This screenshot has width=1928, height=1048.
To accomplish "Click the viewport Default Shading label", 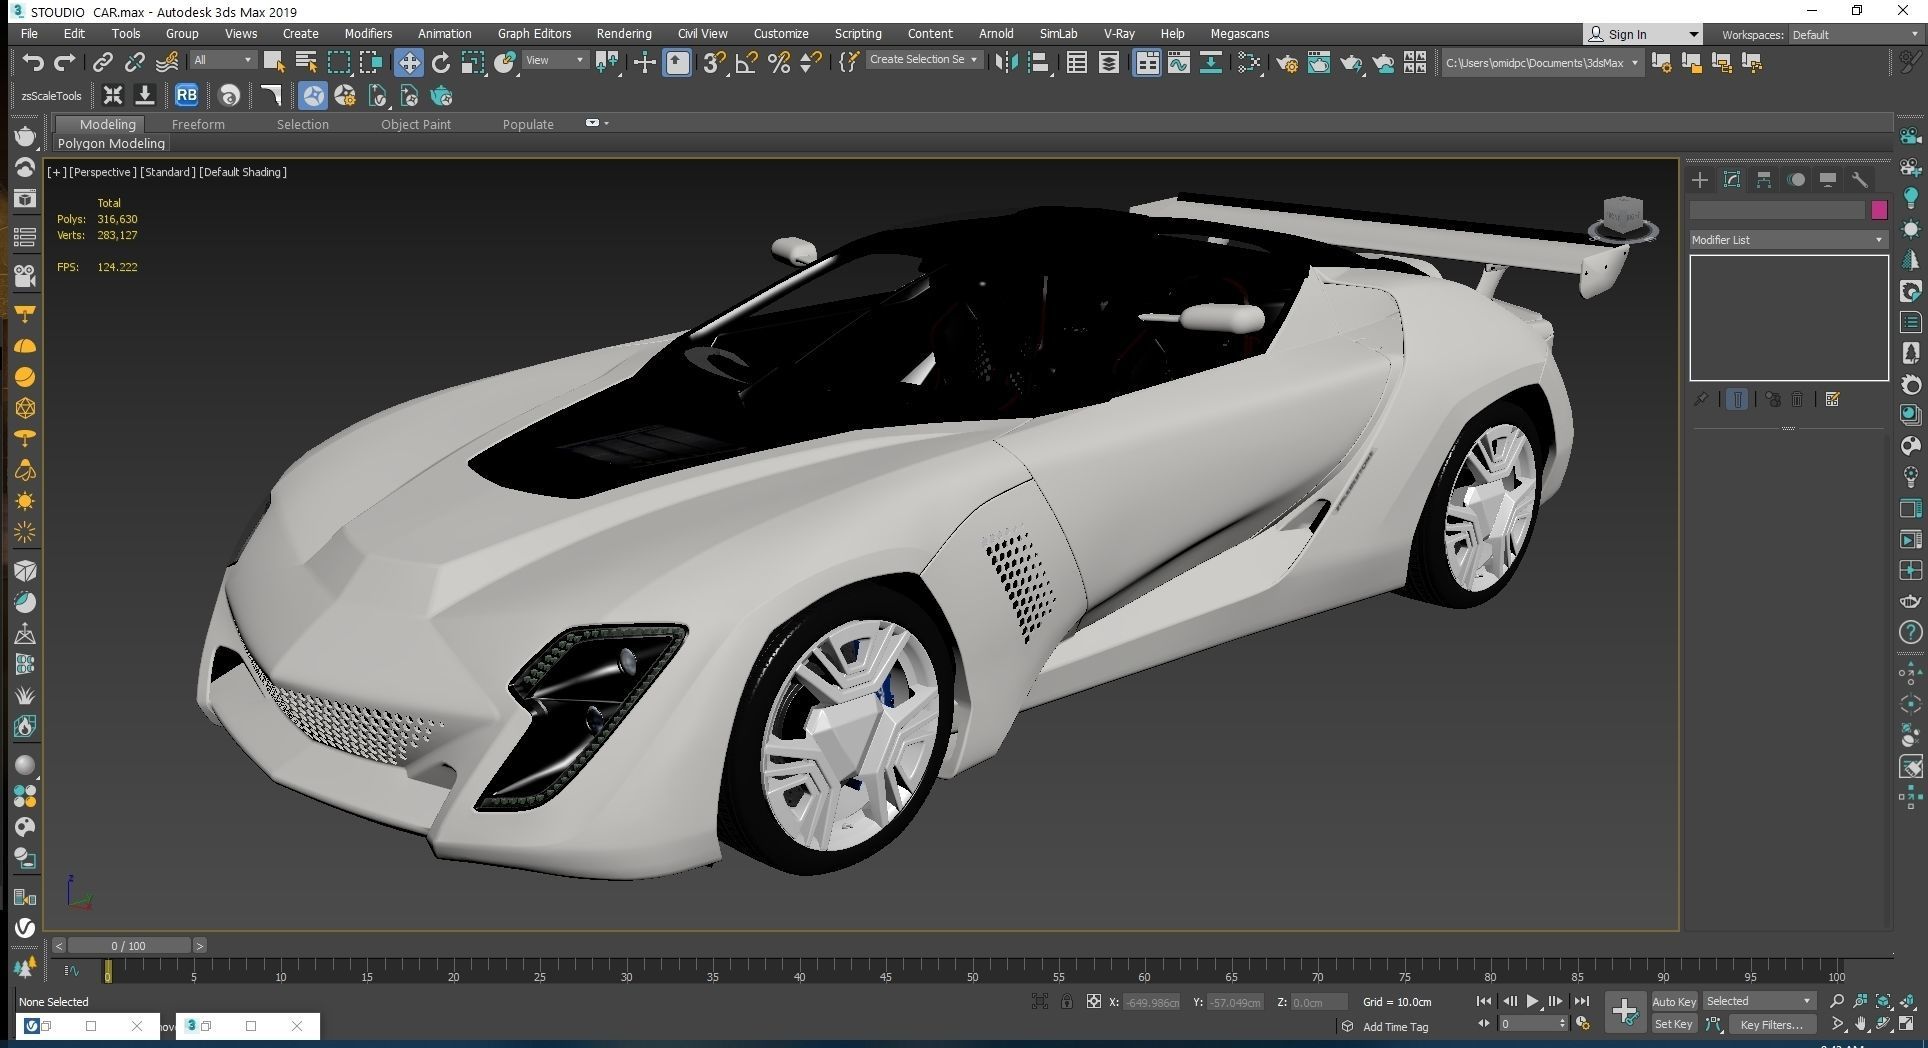I will click(x=243, y=172).
